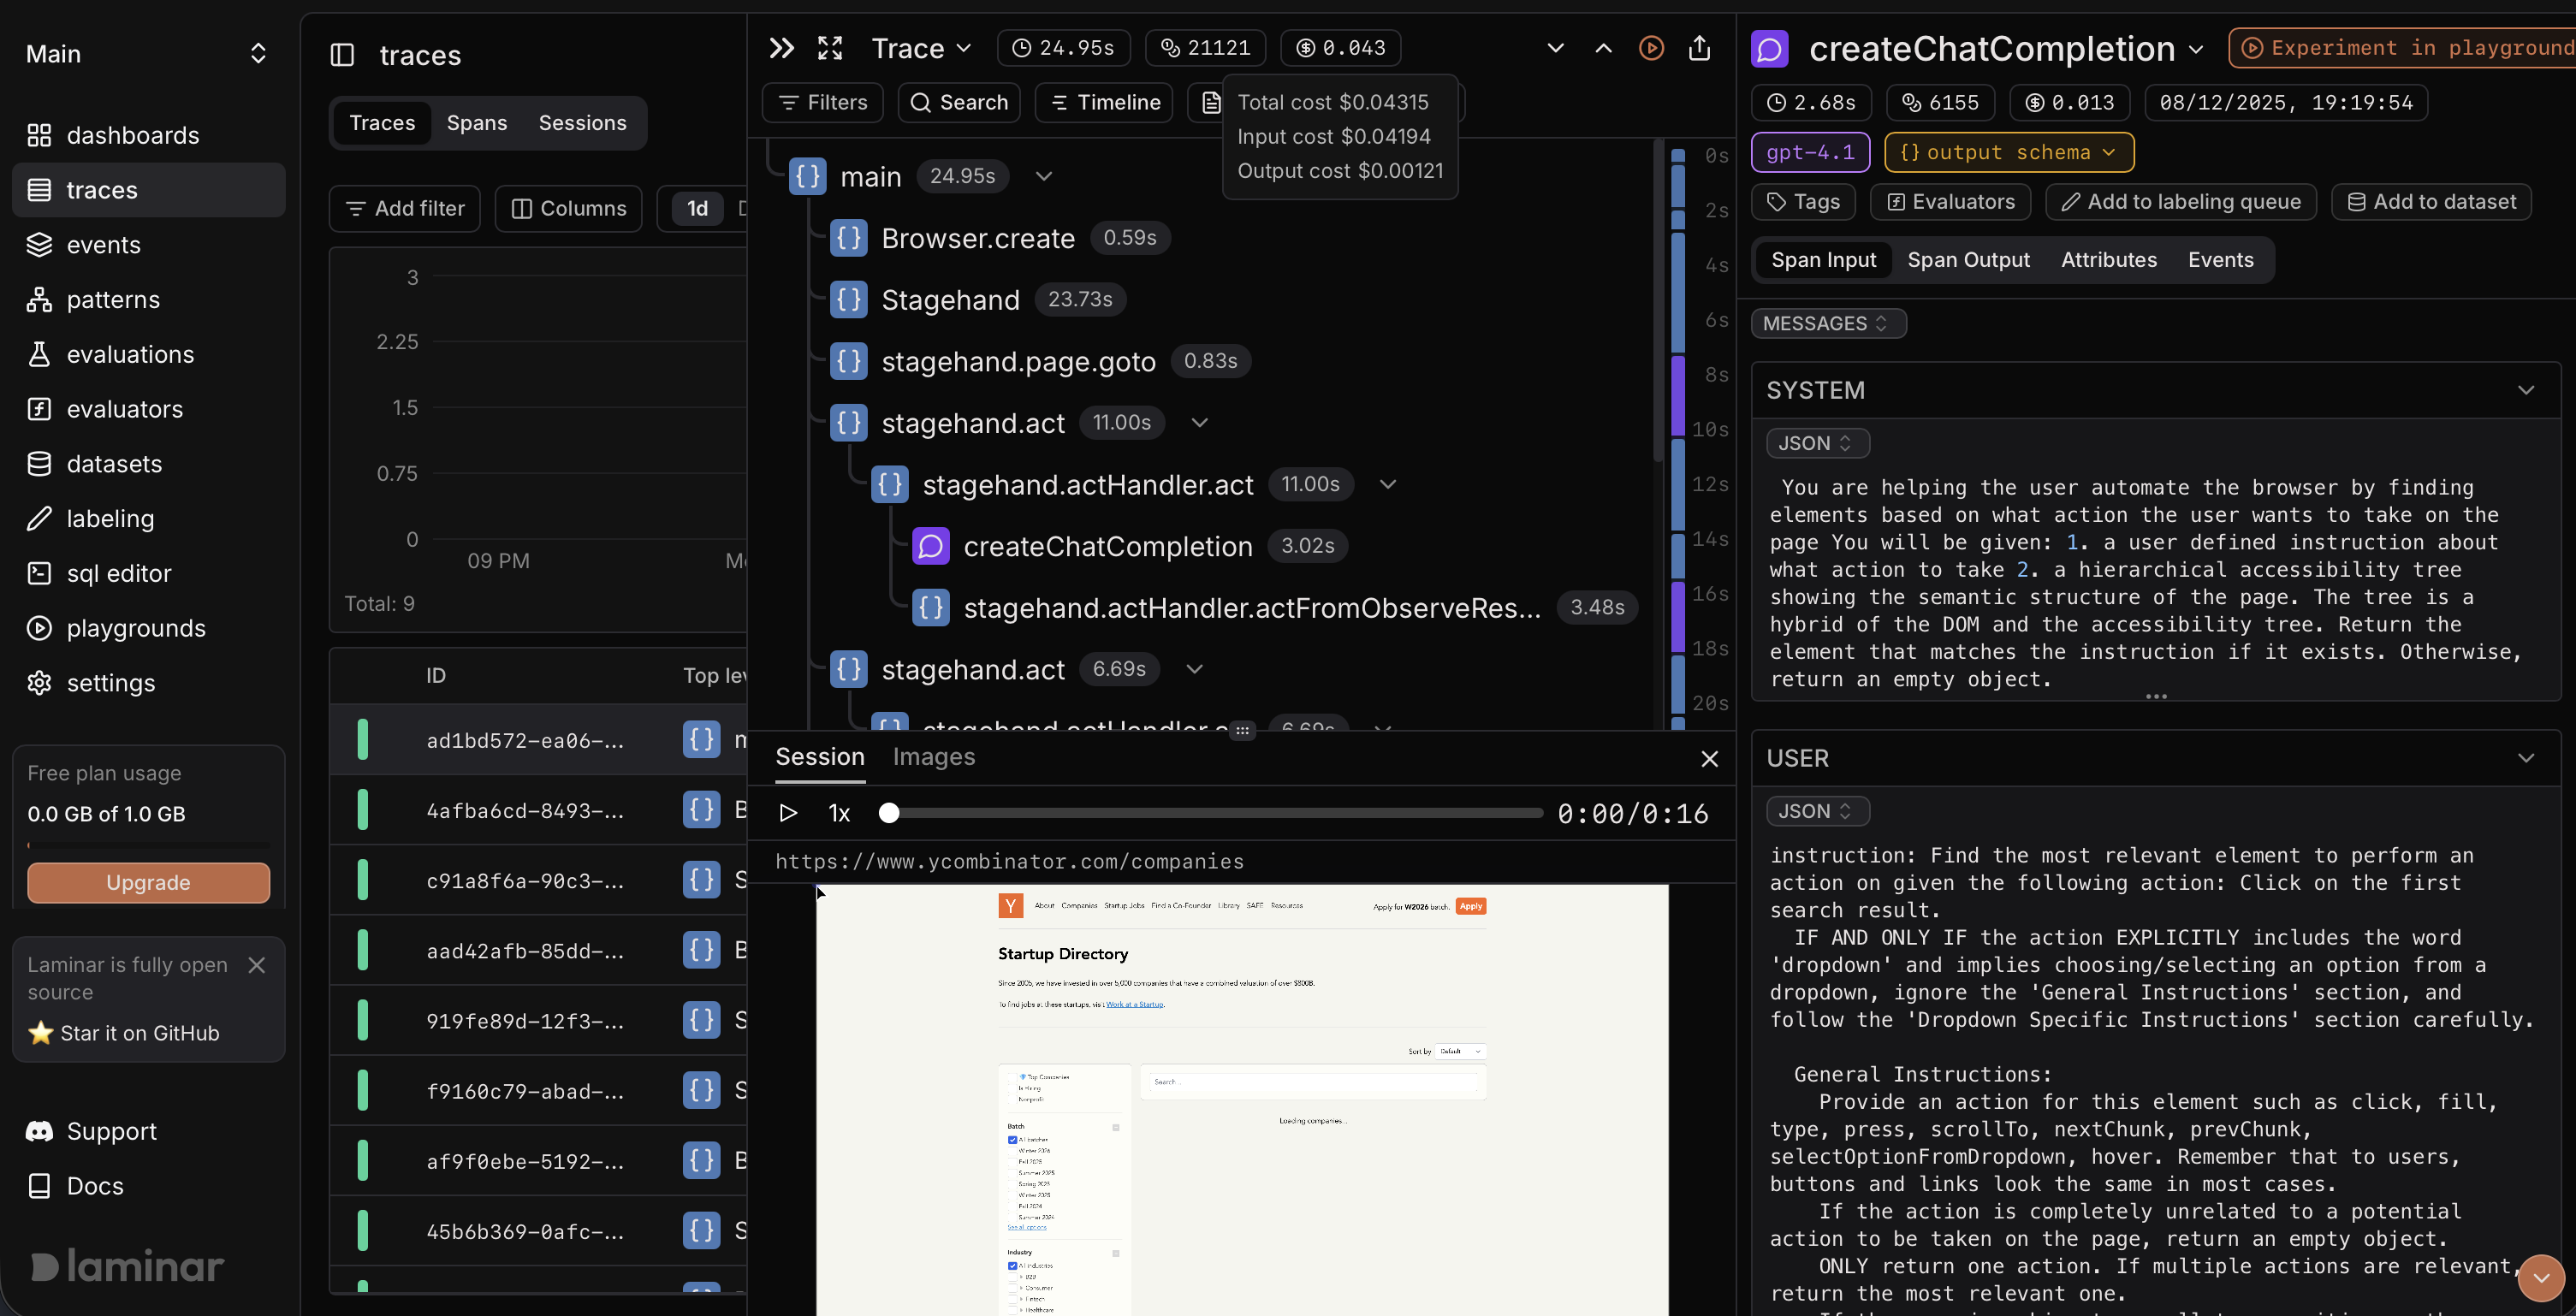
Task: Change the 1x playback speed
Action: [839, 813]
